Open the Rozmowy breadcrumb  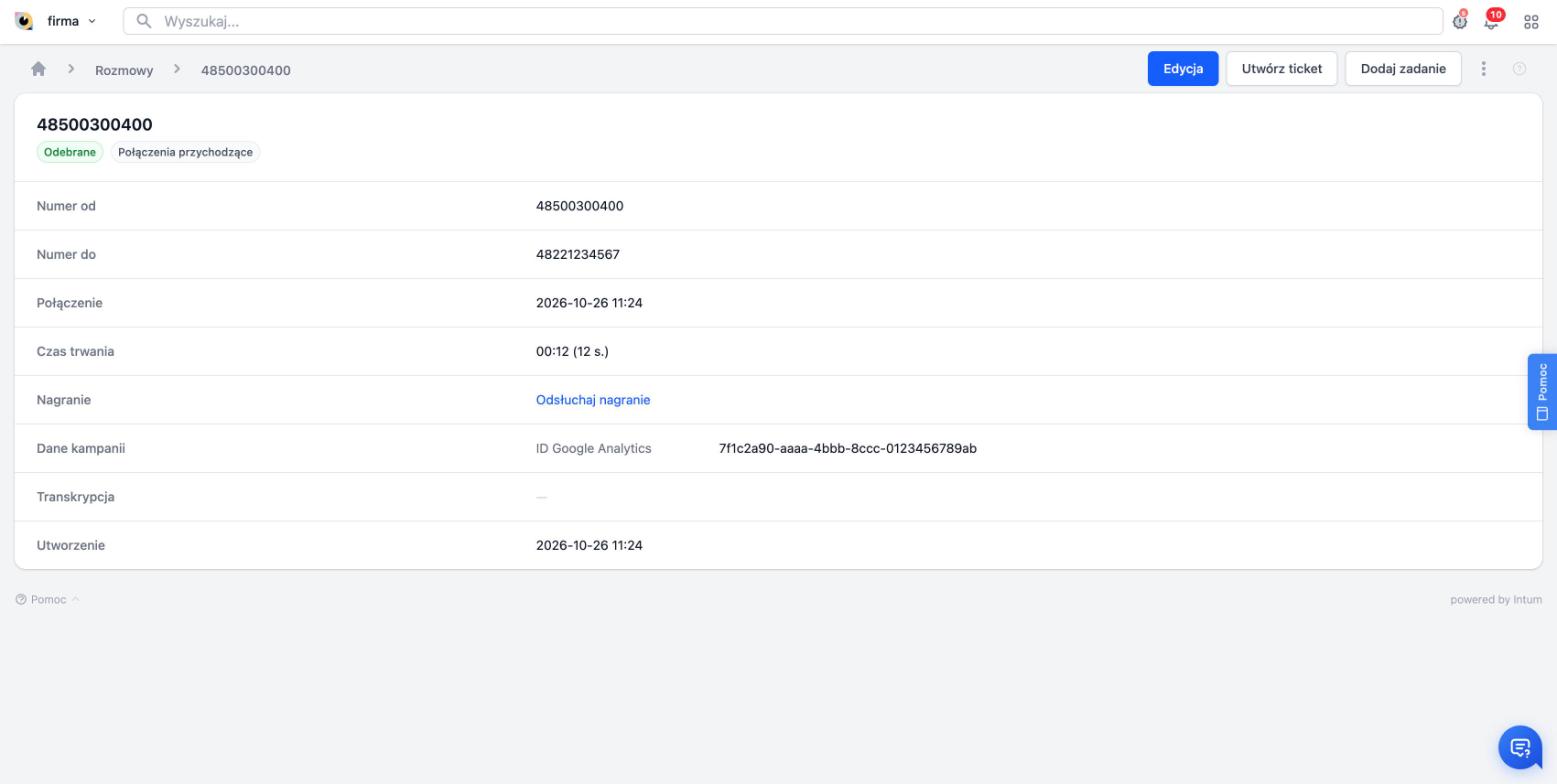pyautogui.click(x=124, y=70)
